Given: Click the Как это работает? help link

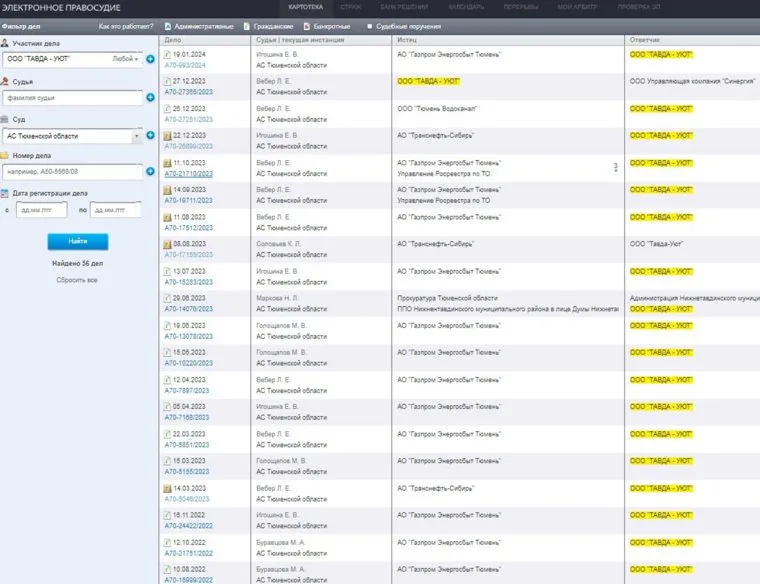Looking at the screenshot, I should (x=126, y=26).
